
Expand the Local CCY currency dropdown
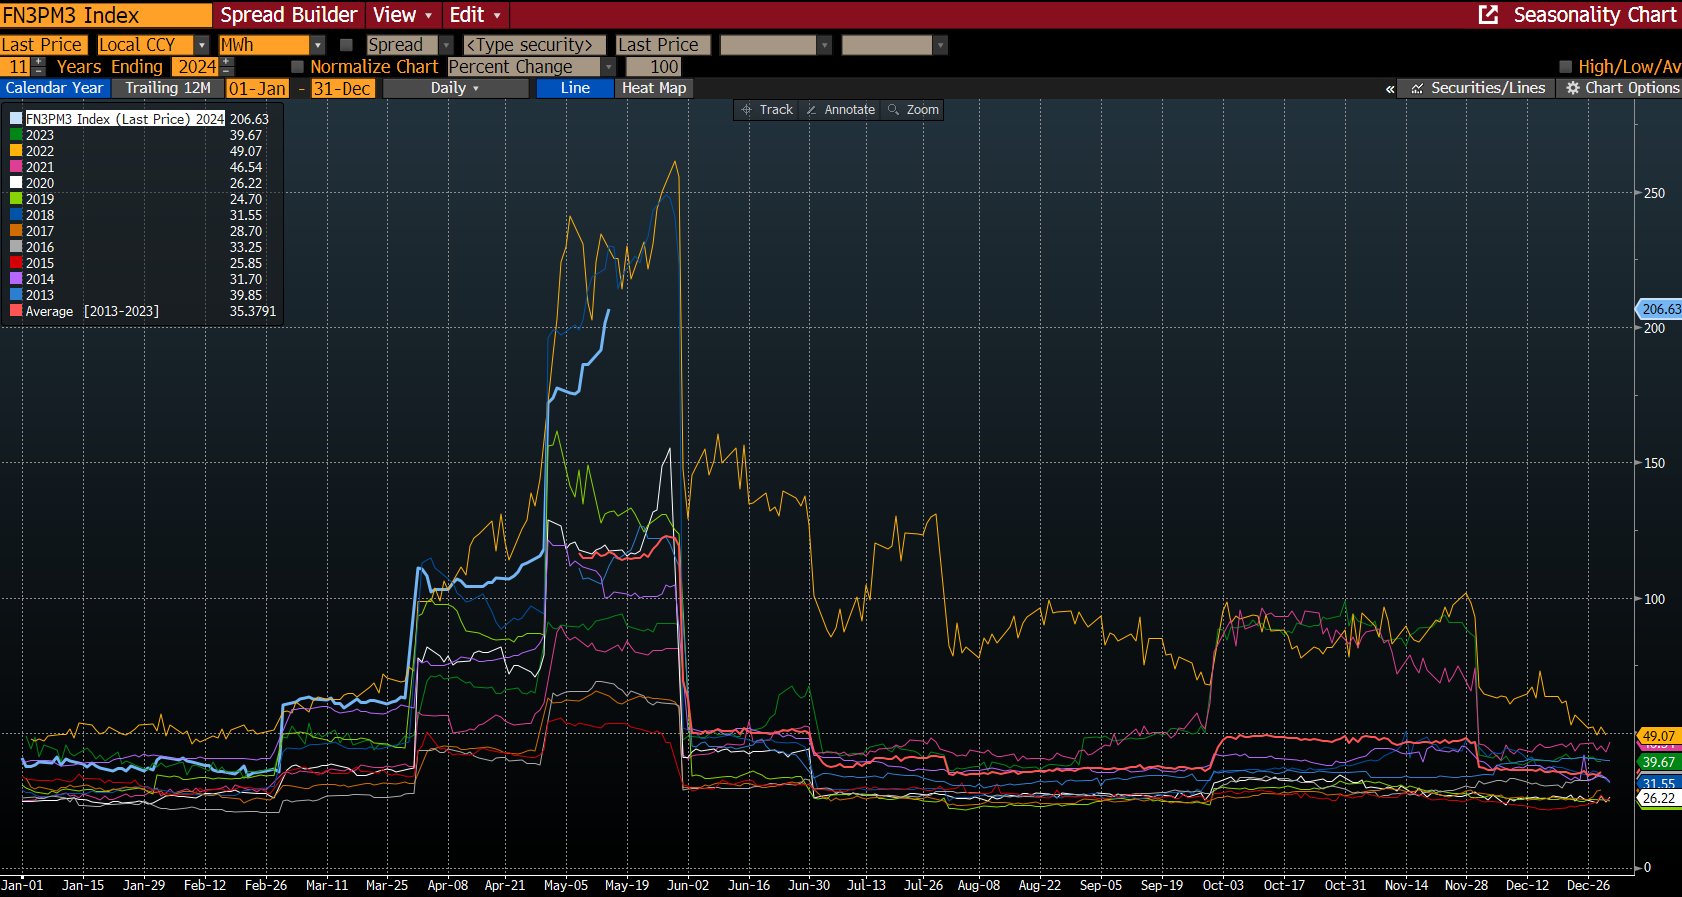pyautogui.click(x=201, y=45)
